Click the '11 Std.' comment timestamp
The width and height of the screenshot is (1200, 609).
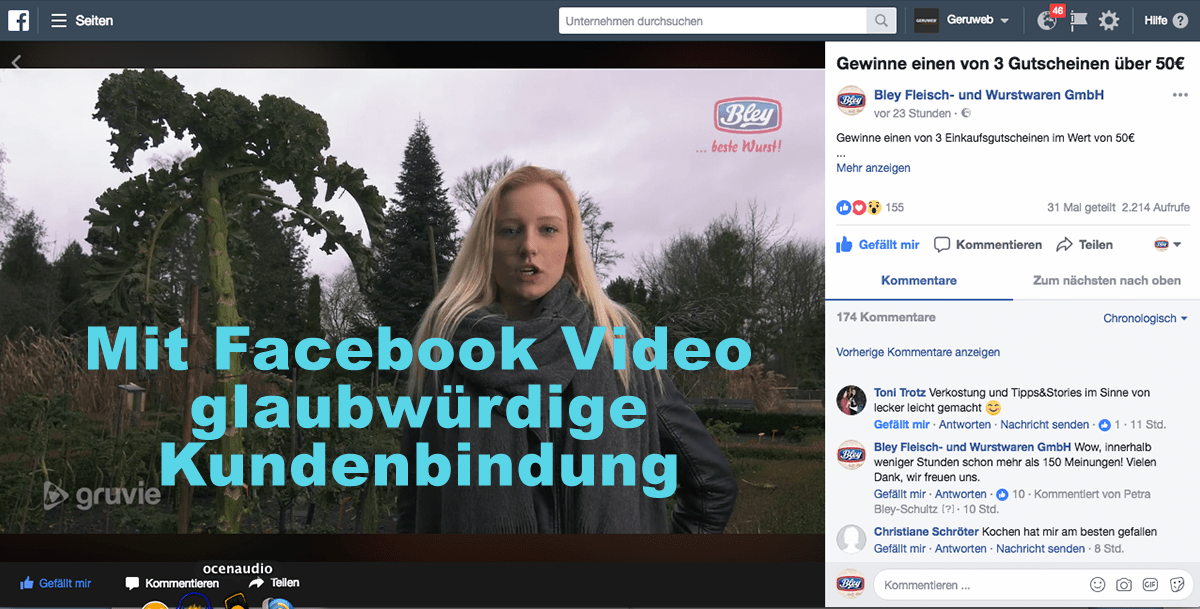point(1146,424)
